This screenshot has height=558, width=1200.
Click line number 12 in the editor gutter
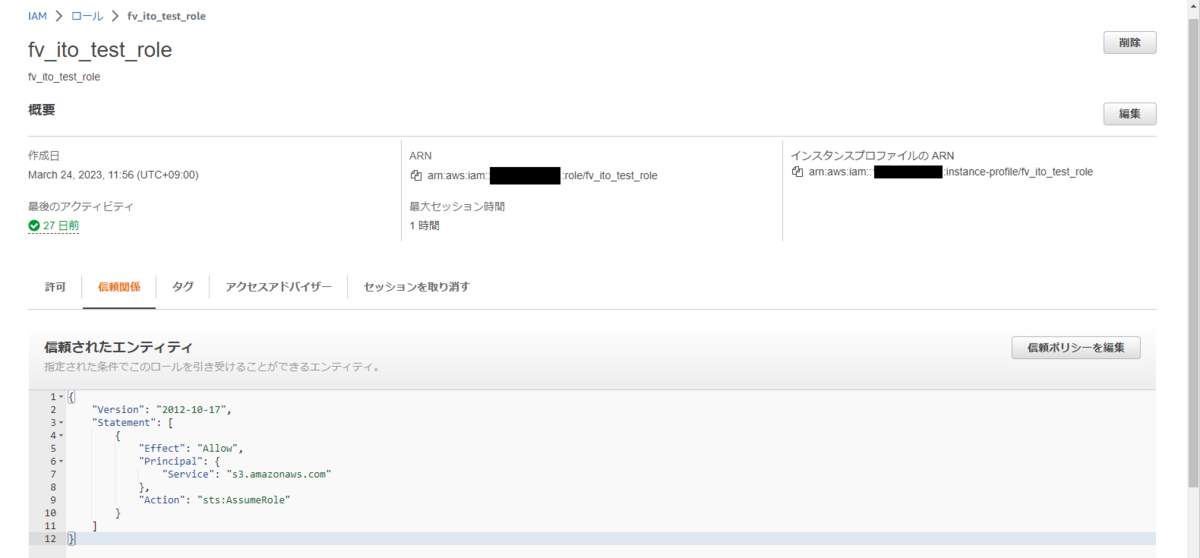[x=49, y=539]
